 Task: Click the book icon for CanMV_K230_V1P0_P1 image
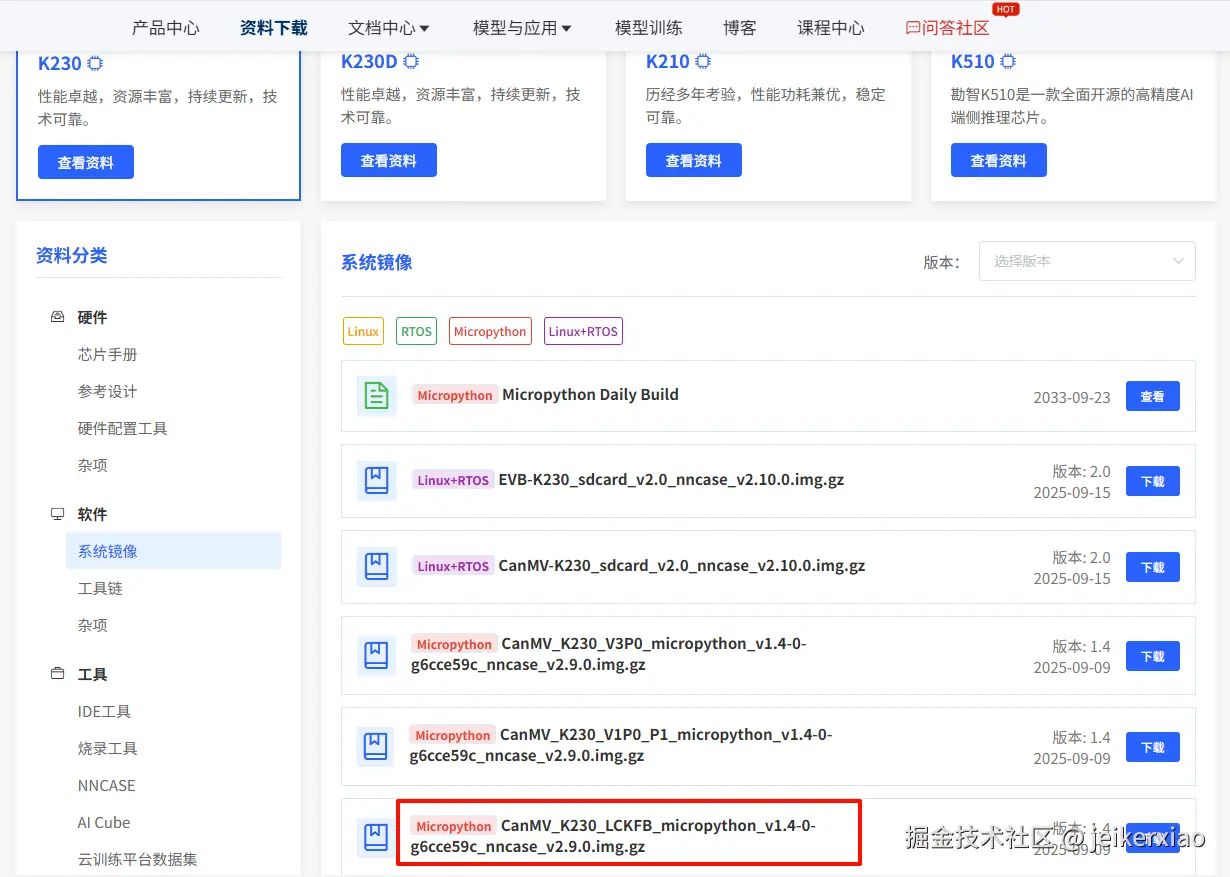[376, 746]
